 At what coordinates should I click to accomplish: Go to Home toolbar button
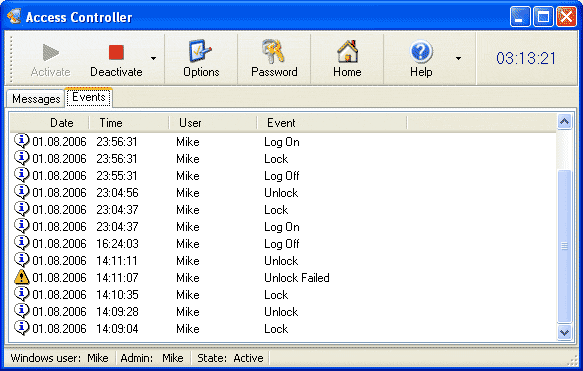[x=347, y=58]
